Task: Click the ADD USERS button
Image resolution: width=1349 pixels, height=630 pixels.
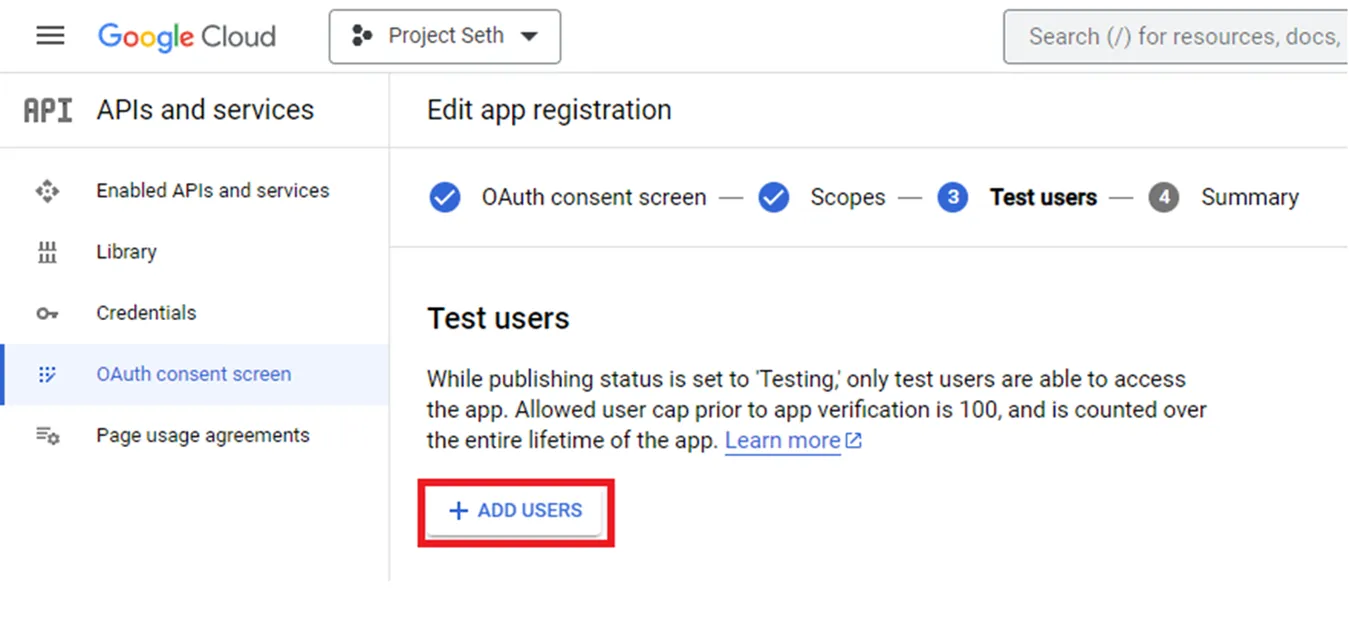Action: coord(516,511)
